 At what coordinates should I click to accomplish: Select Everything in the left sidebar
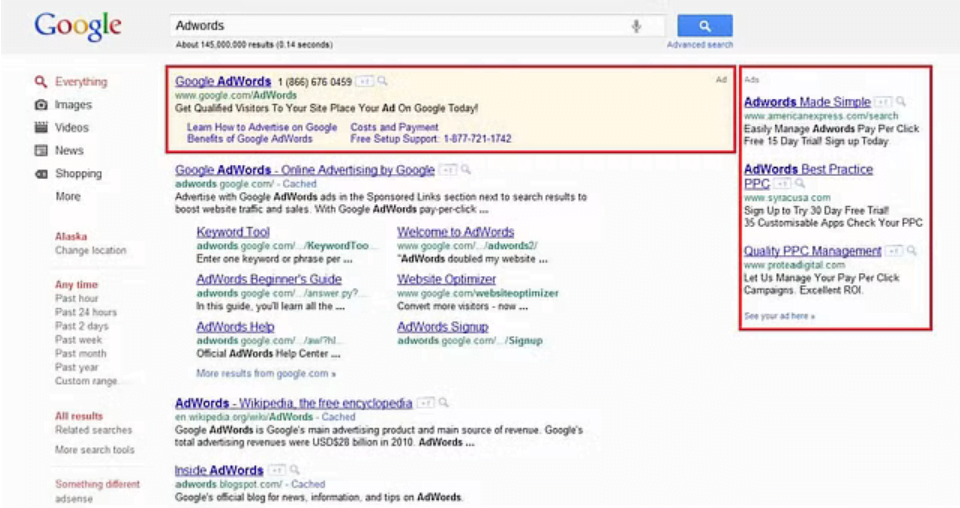point(80,82)
